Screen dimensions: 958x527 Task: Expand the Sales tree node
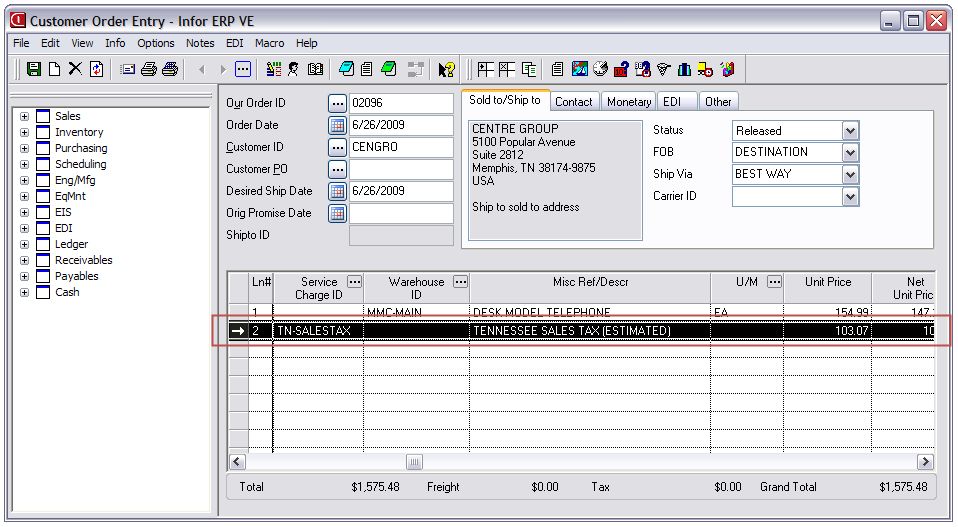point(24,116)
